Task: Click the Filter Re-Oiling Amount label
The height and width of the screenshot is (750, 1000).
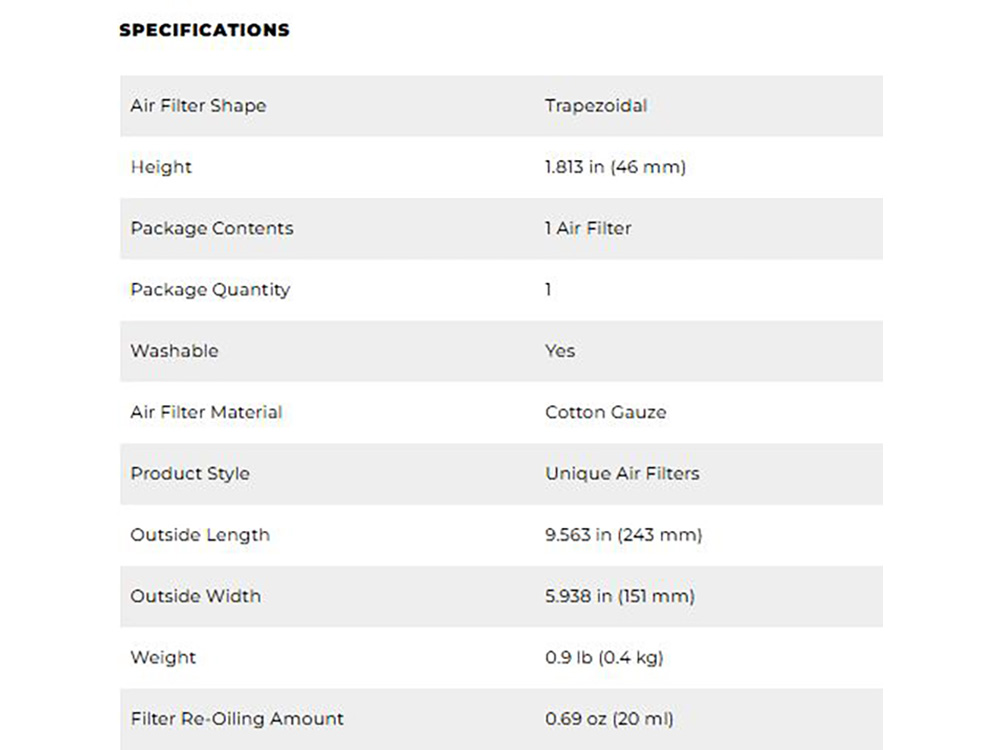Action: coord(236,718)
